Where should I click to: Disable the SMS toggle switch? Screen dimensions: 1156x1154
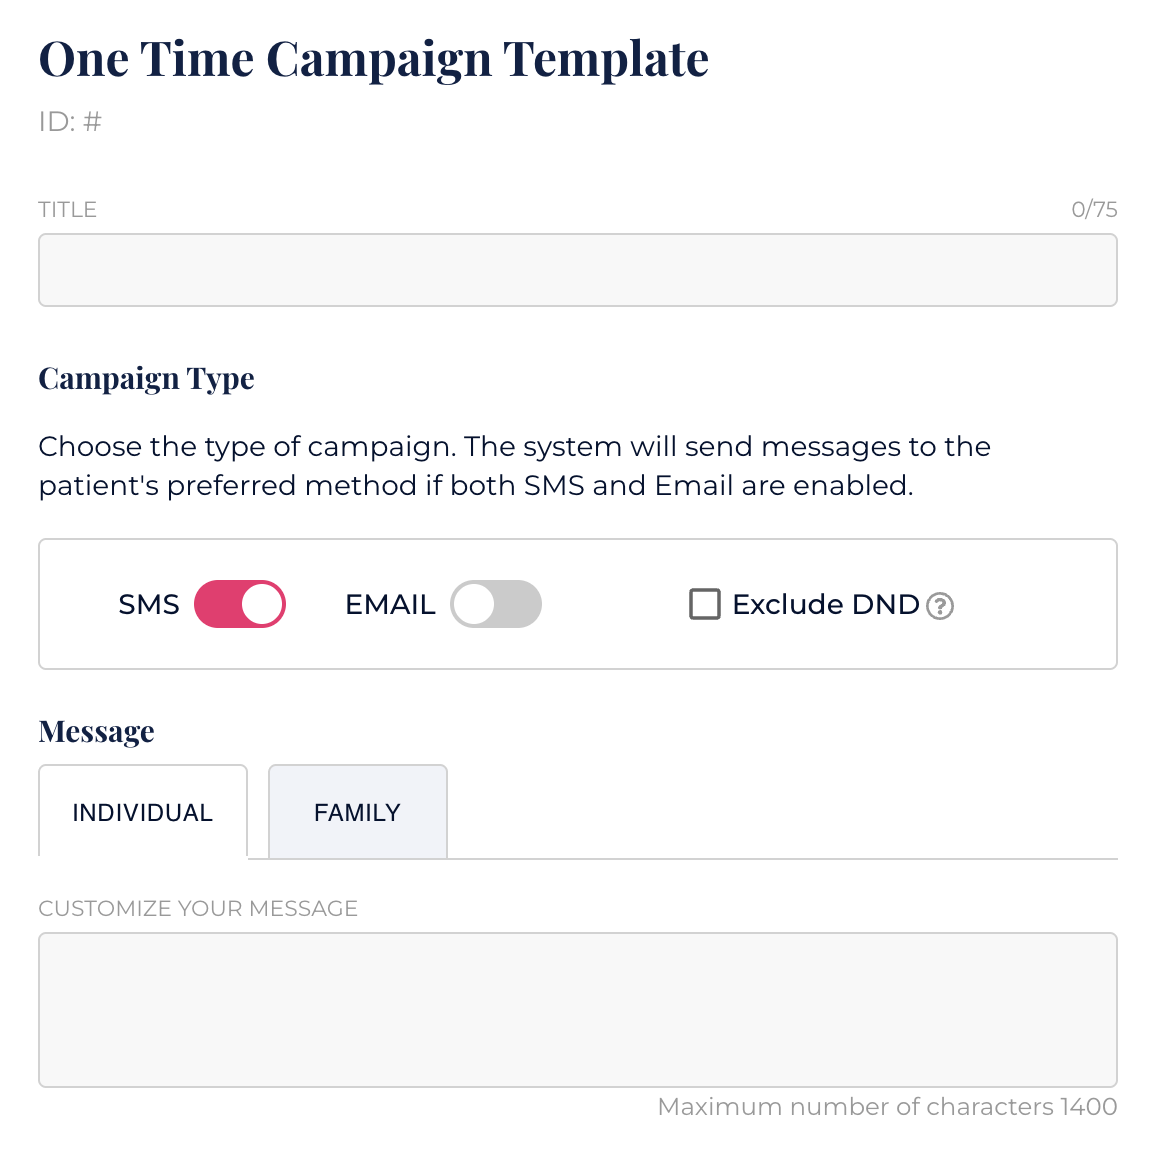coord(240,605)
